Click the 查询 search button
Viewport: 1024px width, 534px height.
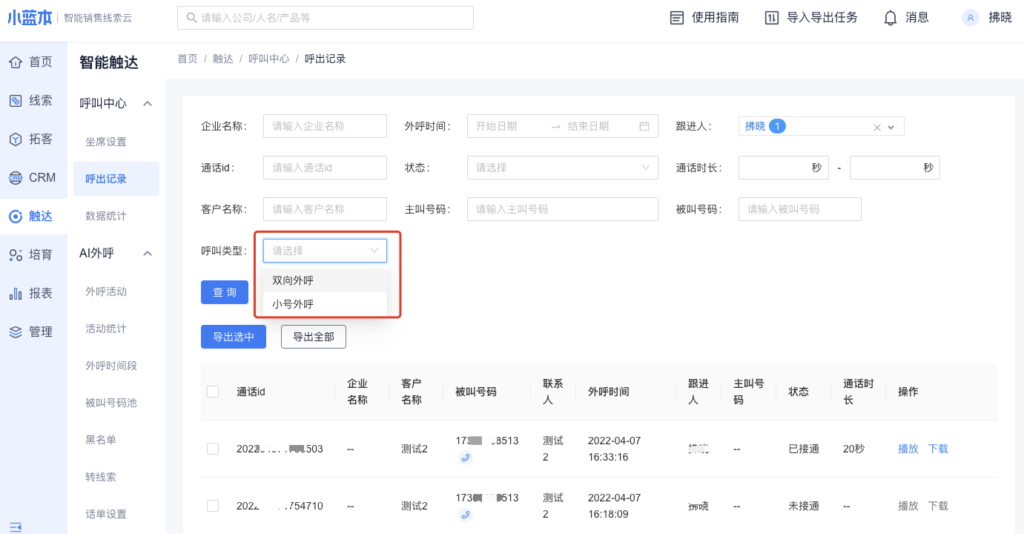(224, 292)
